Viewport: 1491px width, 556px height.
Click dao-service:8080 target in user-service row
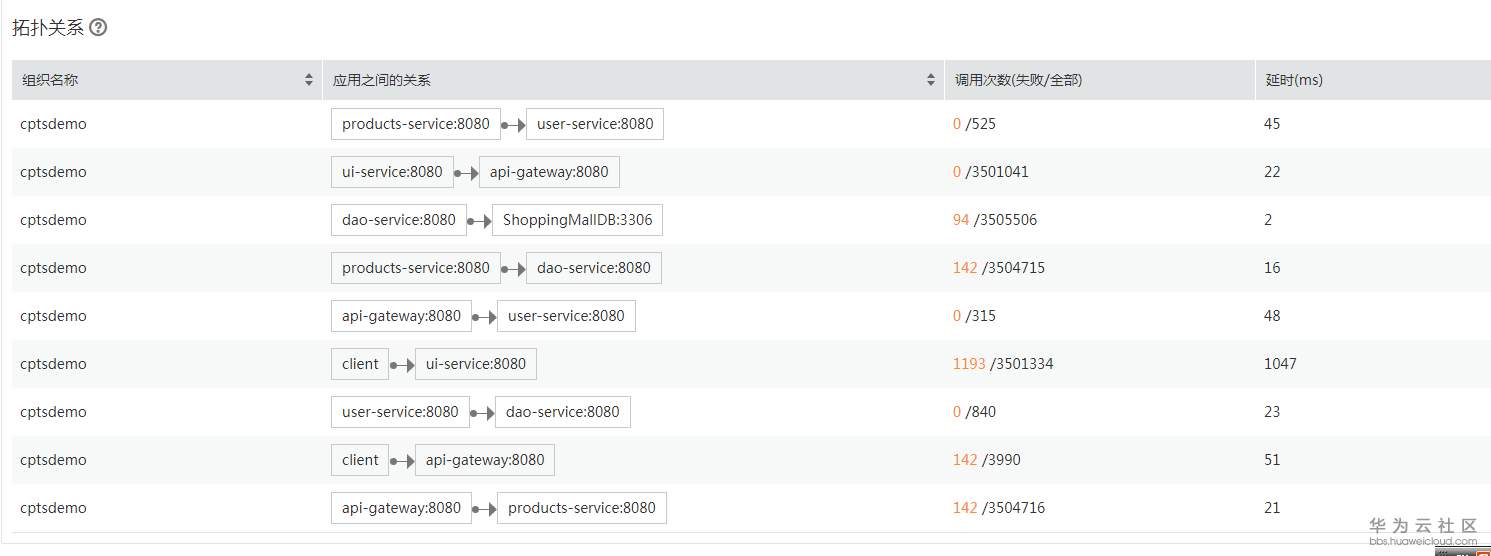563,412
